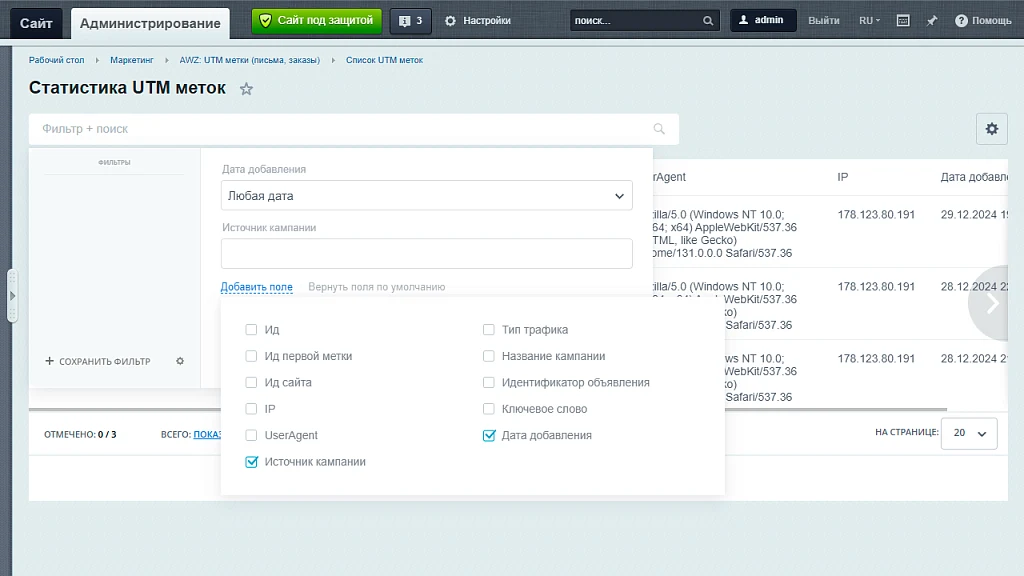Click the top search magnifier icon
The width and height of the screenshot is (1024, 576).
click(708, 21)
